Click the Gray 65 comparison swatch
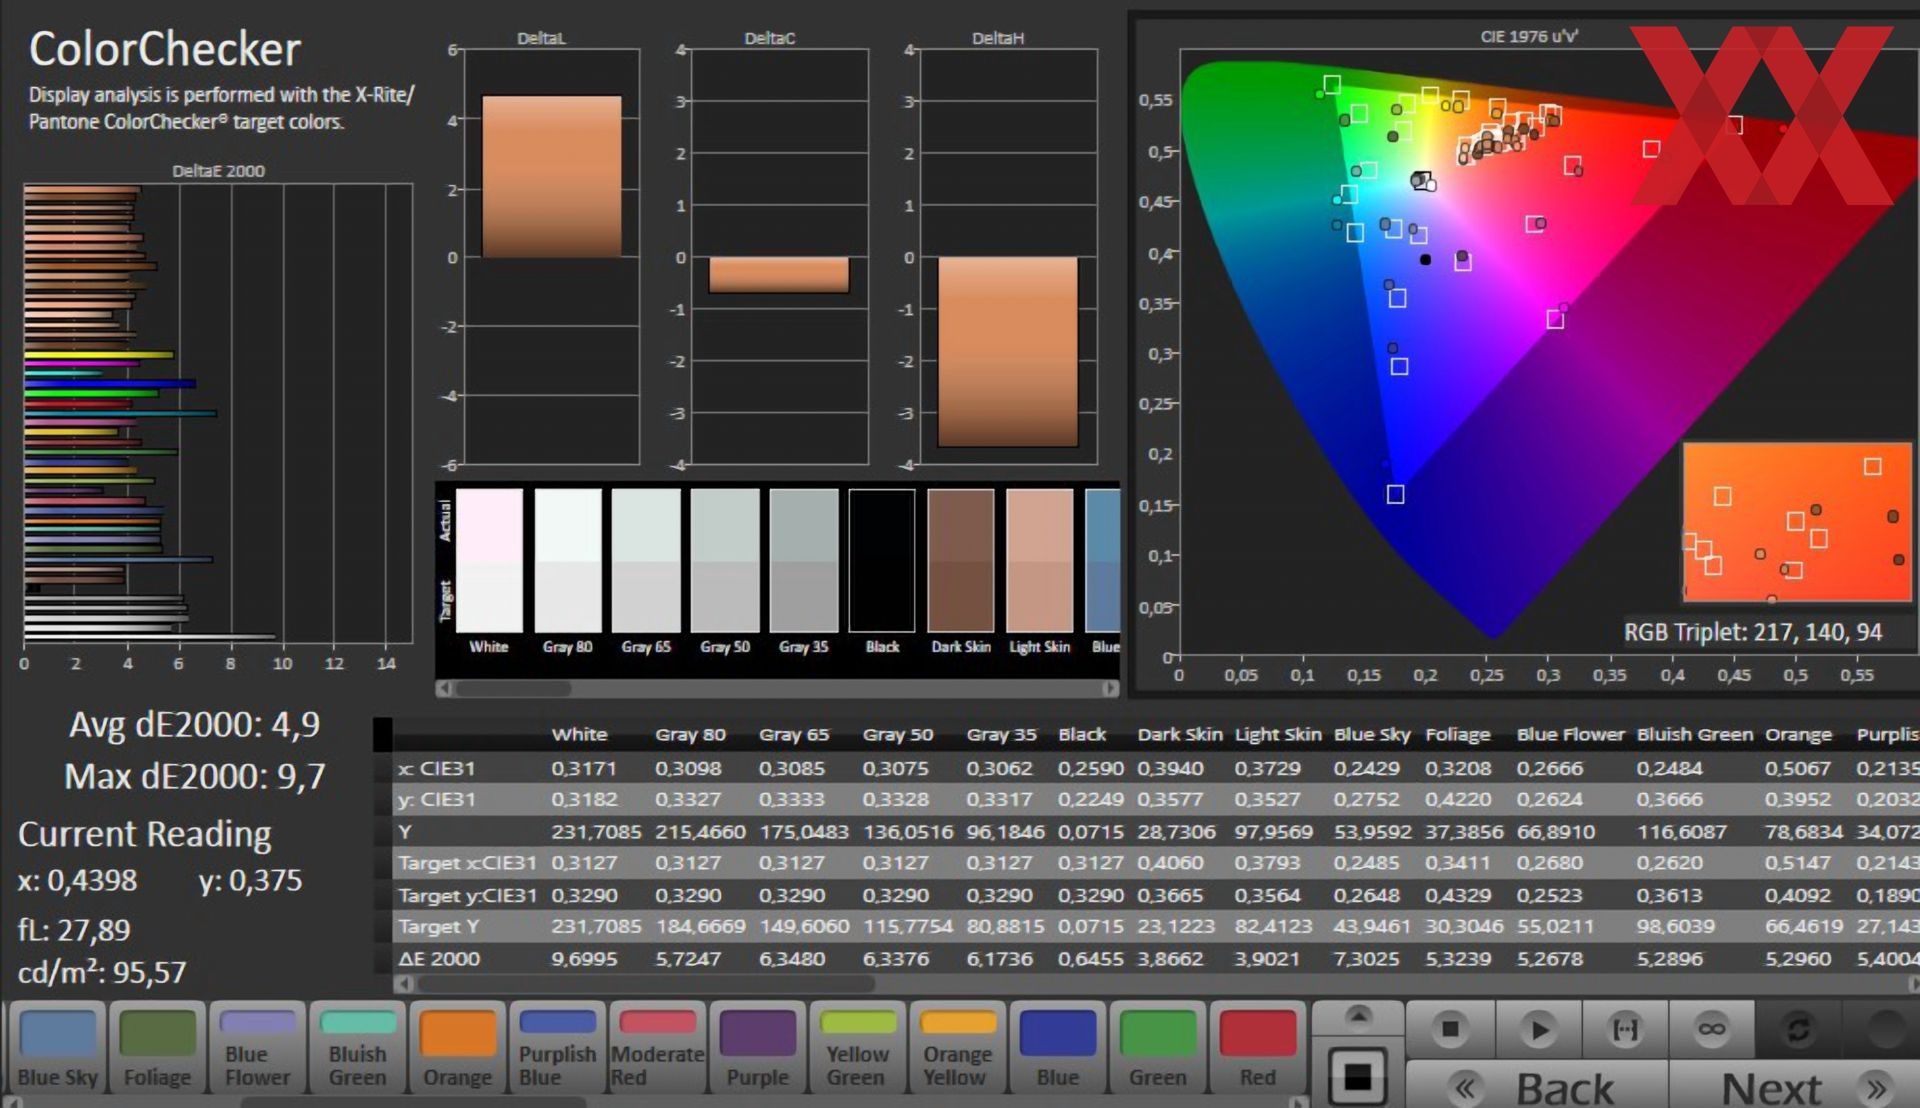Image resolution: width=1920 pixels, height=1108 pixels. [x=646, y=560]
